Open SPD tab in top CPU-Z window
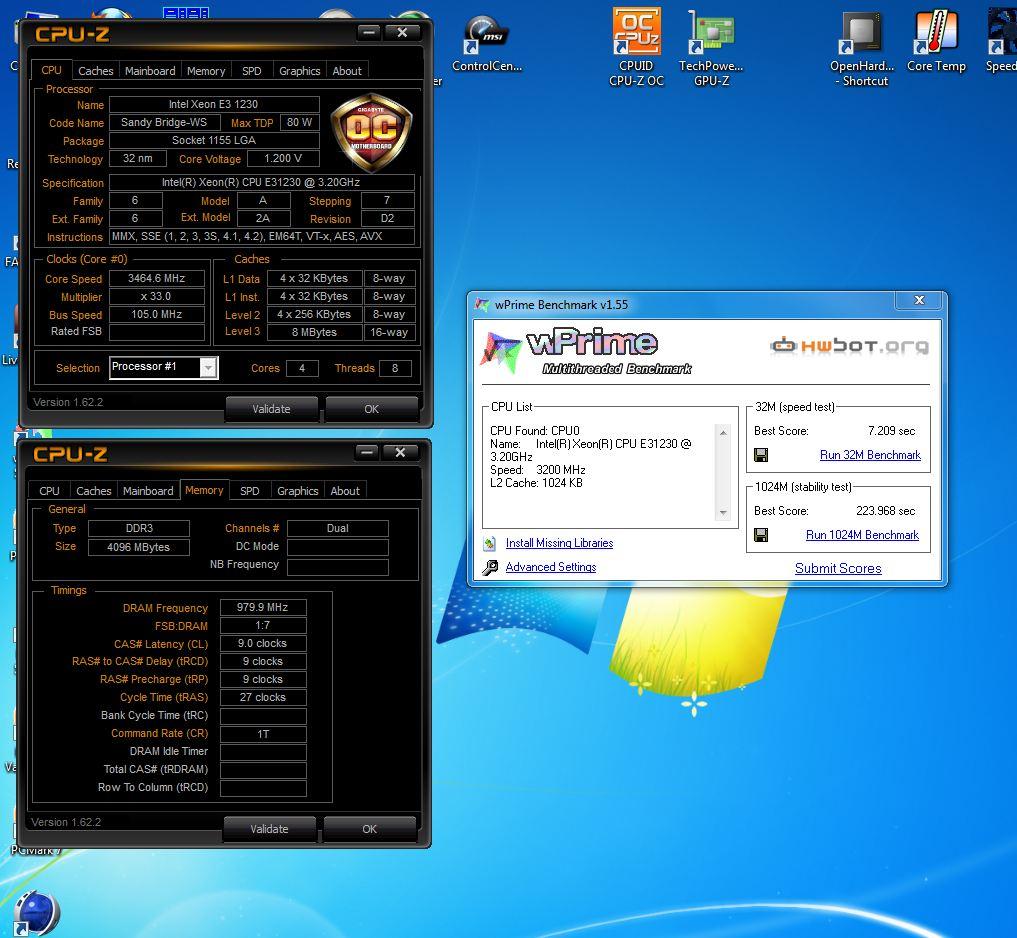Image resolution: width=1017 pixels, height=938 pixels. coord(252,71)
